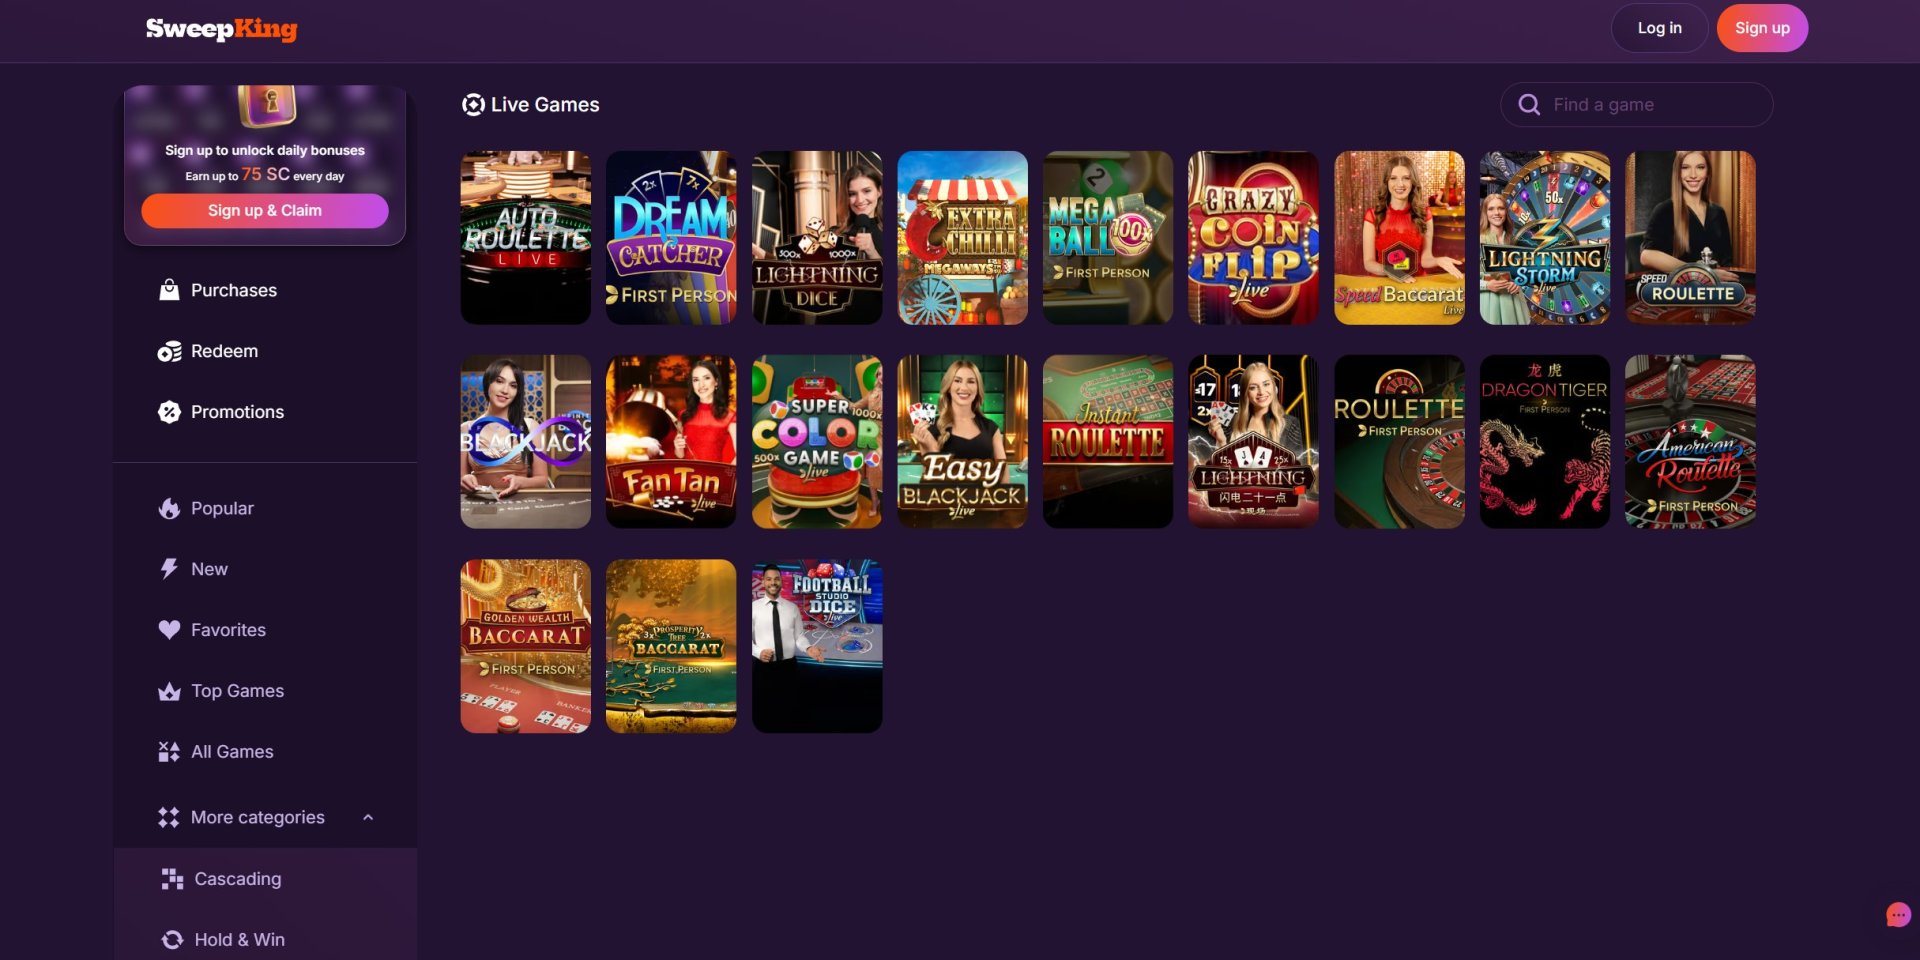1920x960 pixels.
Task: Click the Popular flame icon
Action: click(169, 508)
